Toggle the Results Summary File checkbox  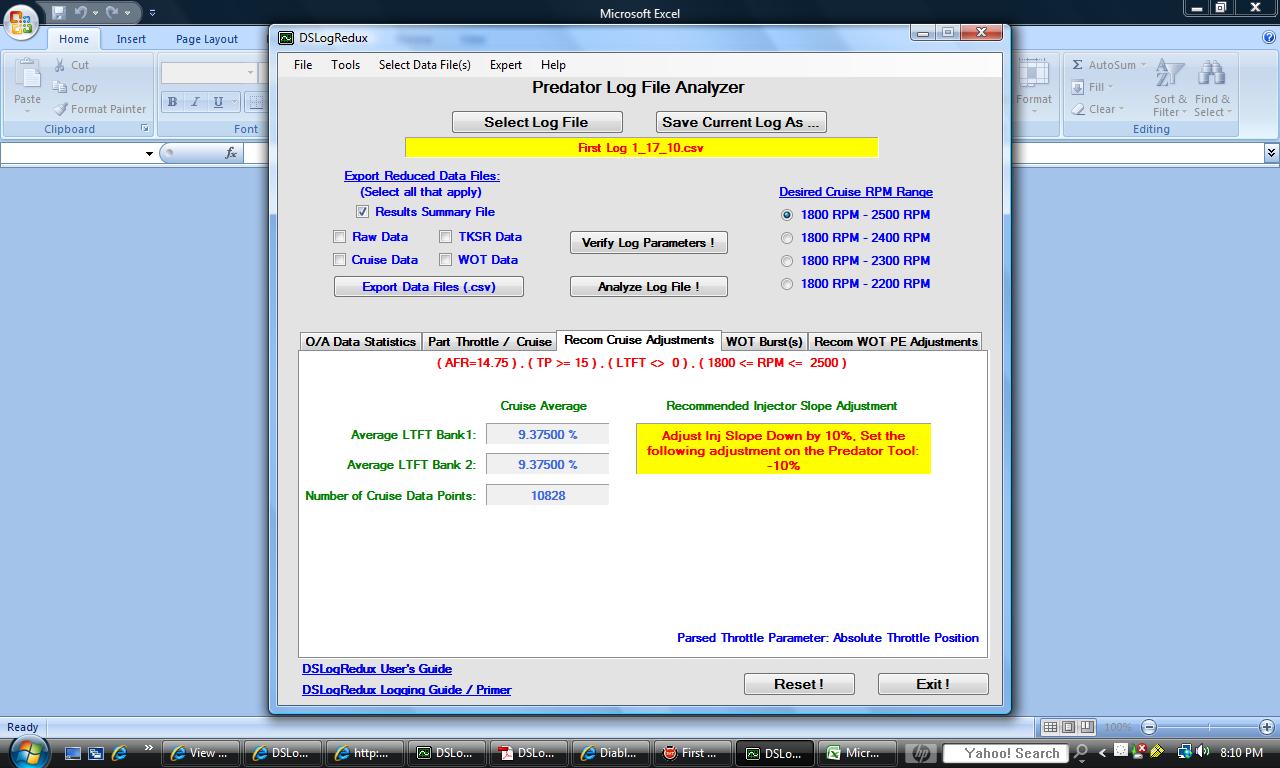362,212
